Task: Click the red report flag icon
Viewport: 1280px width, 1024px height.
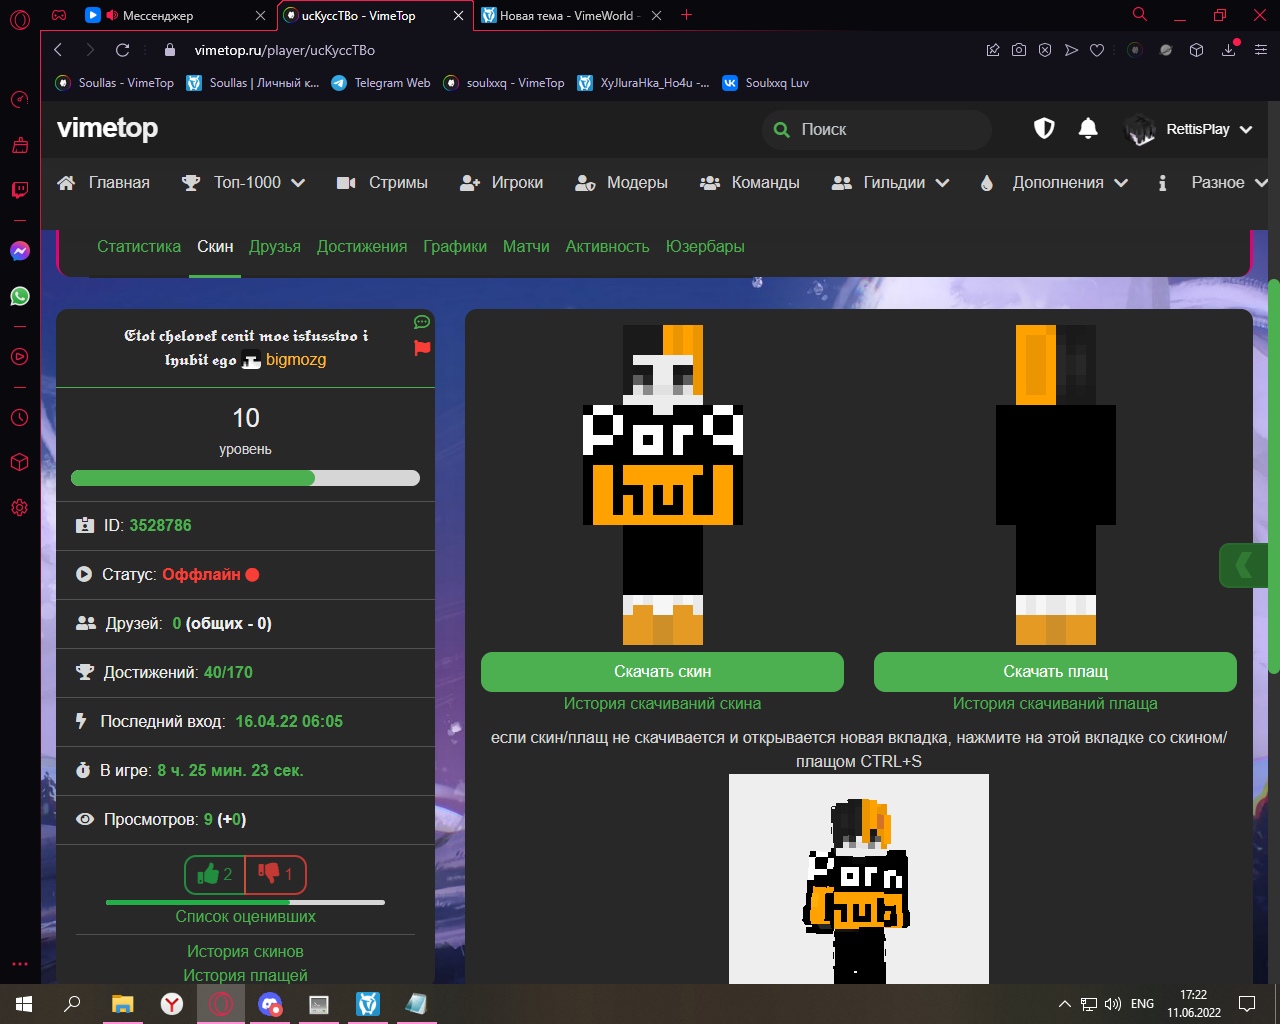Action: (x=422, y=348)
